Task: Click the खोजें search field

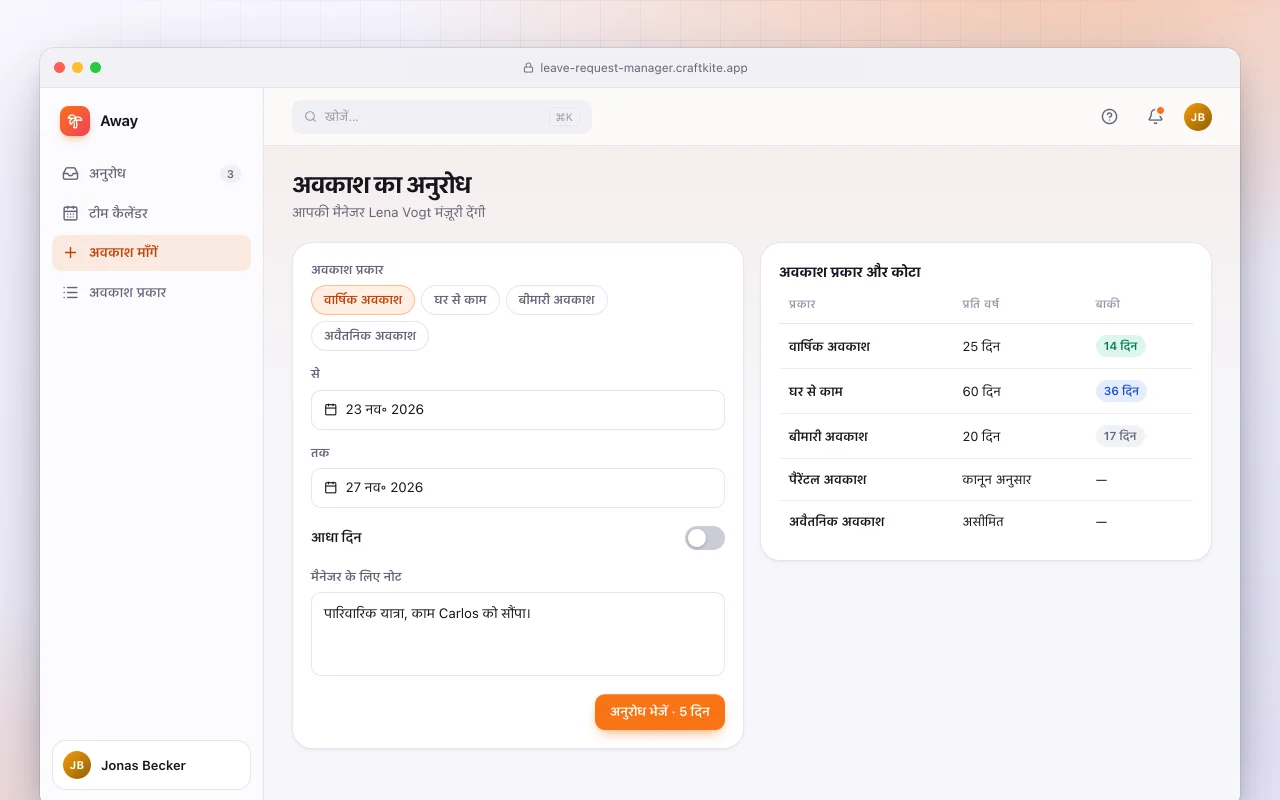Action: point(442,117)
